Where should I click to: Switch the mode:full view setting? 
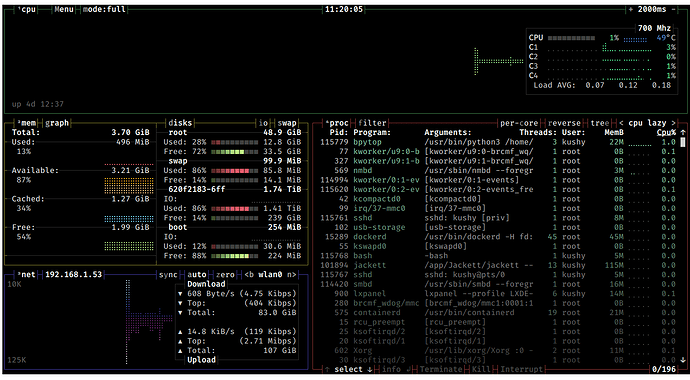pos(104,9)
